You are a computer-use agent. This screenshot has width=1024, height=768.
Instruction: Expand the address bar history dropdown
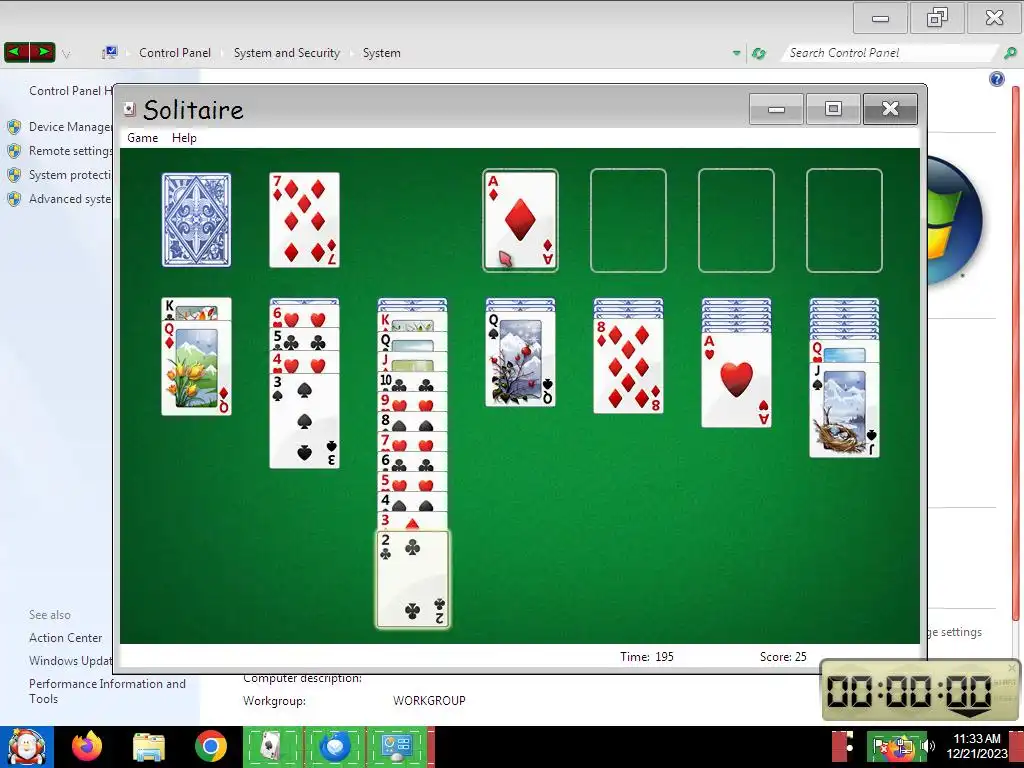(737, 53)
